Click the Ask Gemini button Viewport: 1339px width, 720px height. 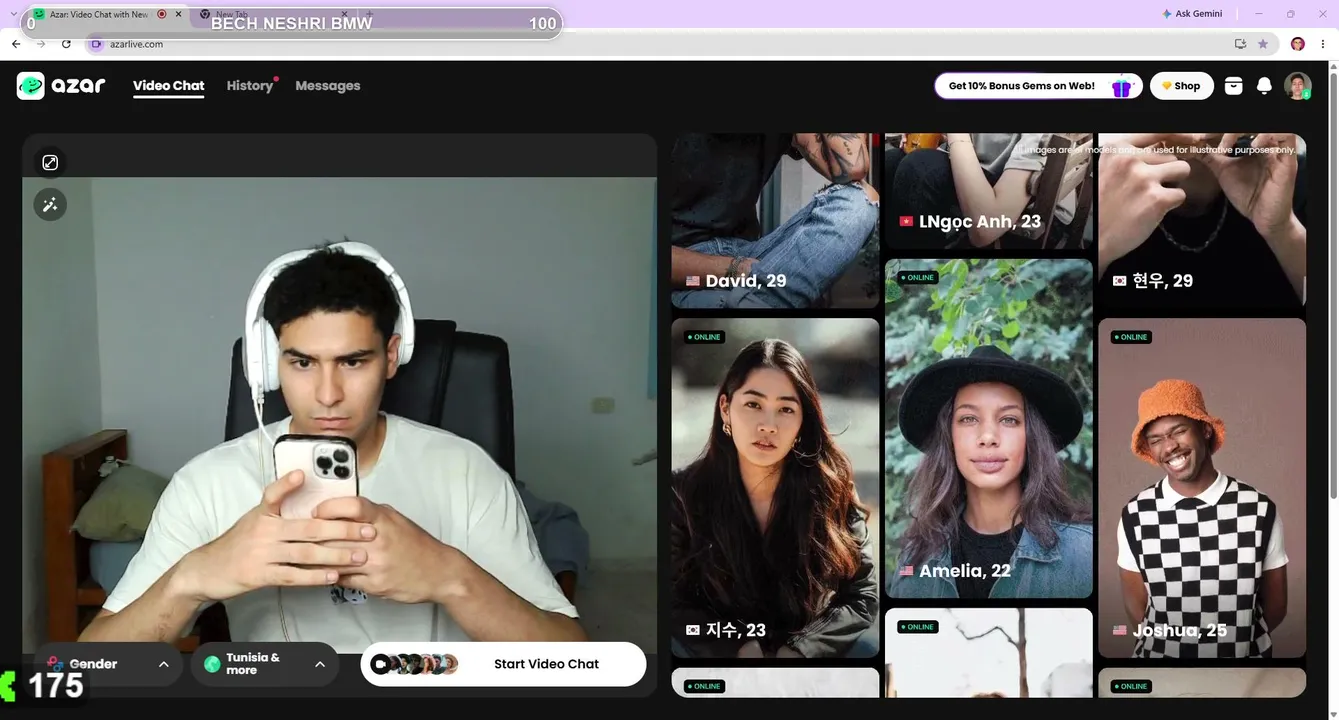click(1192, 14)
